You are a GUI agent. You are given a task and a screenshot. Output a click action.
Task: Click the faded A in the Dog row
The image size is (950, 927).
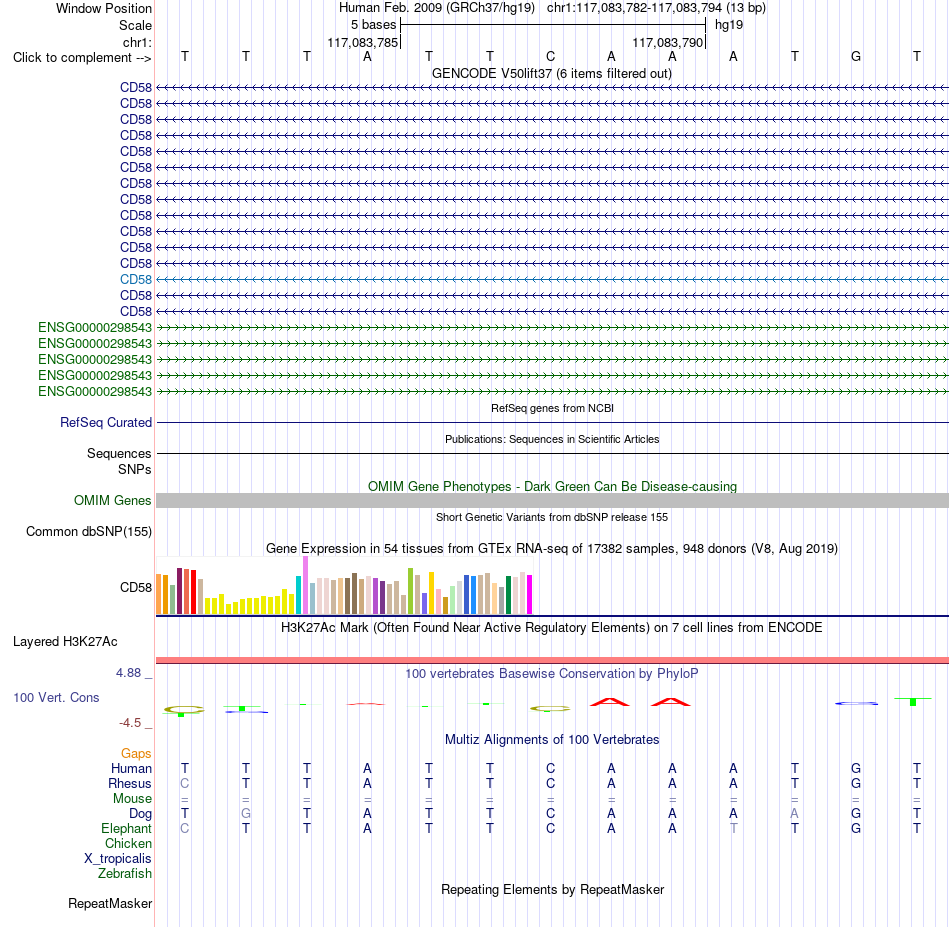pos(794,813)
